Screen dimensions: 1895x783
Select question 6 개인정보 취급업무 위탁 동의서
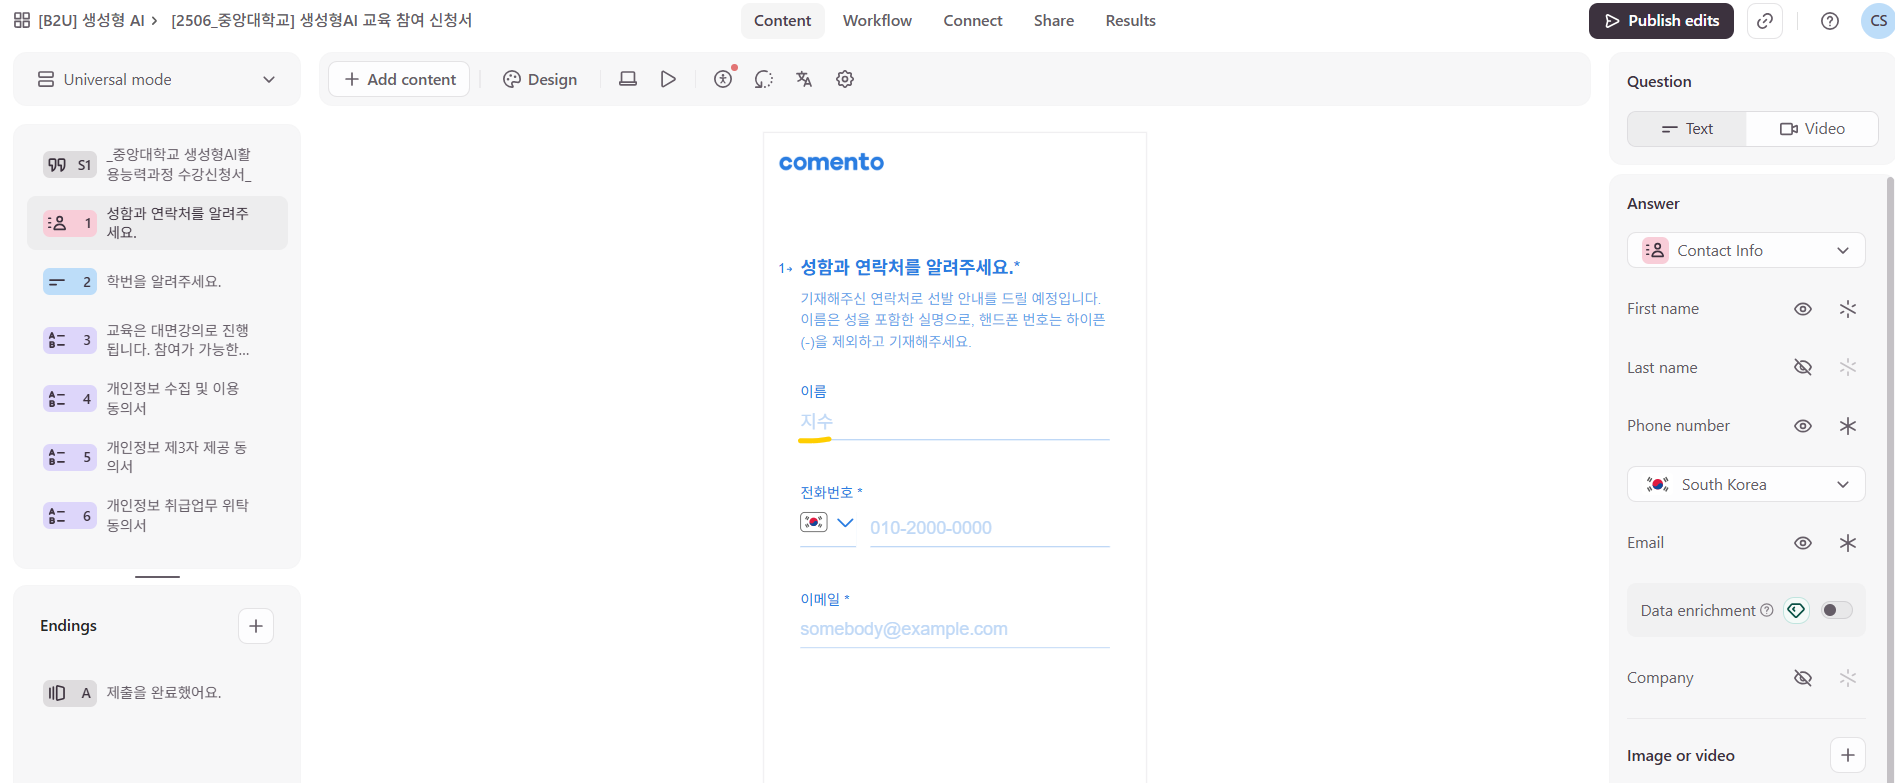coord(157,515)
